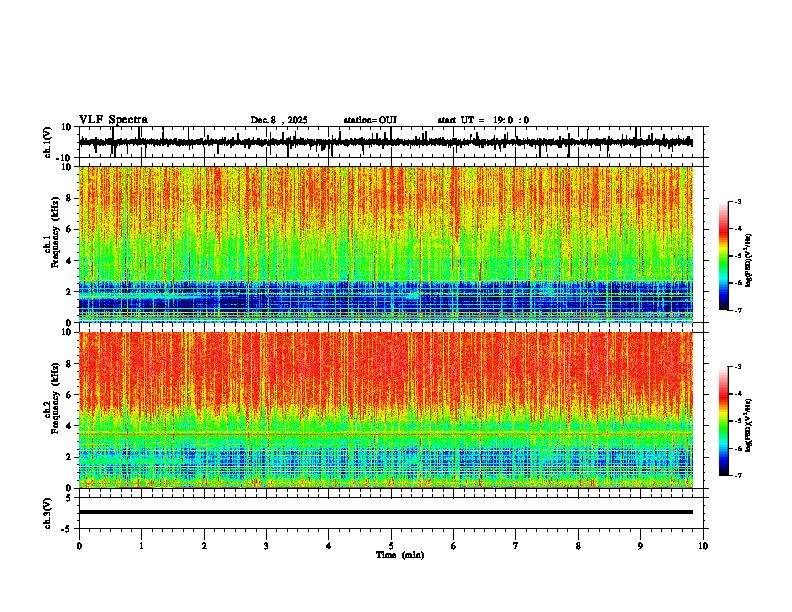Click the "8" tick on ch.2 frequency axis

pyautogui.click(x=70, y=364)
